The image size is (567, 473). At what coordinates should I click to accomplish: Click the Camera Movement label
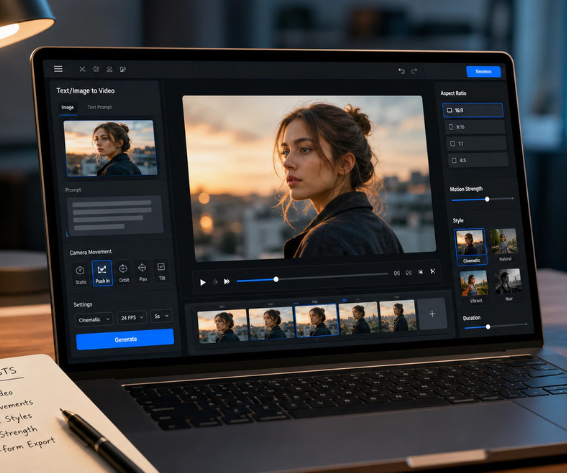click(90, 252)
